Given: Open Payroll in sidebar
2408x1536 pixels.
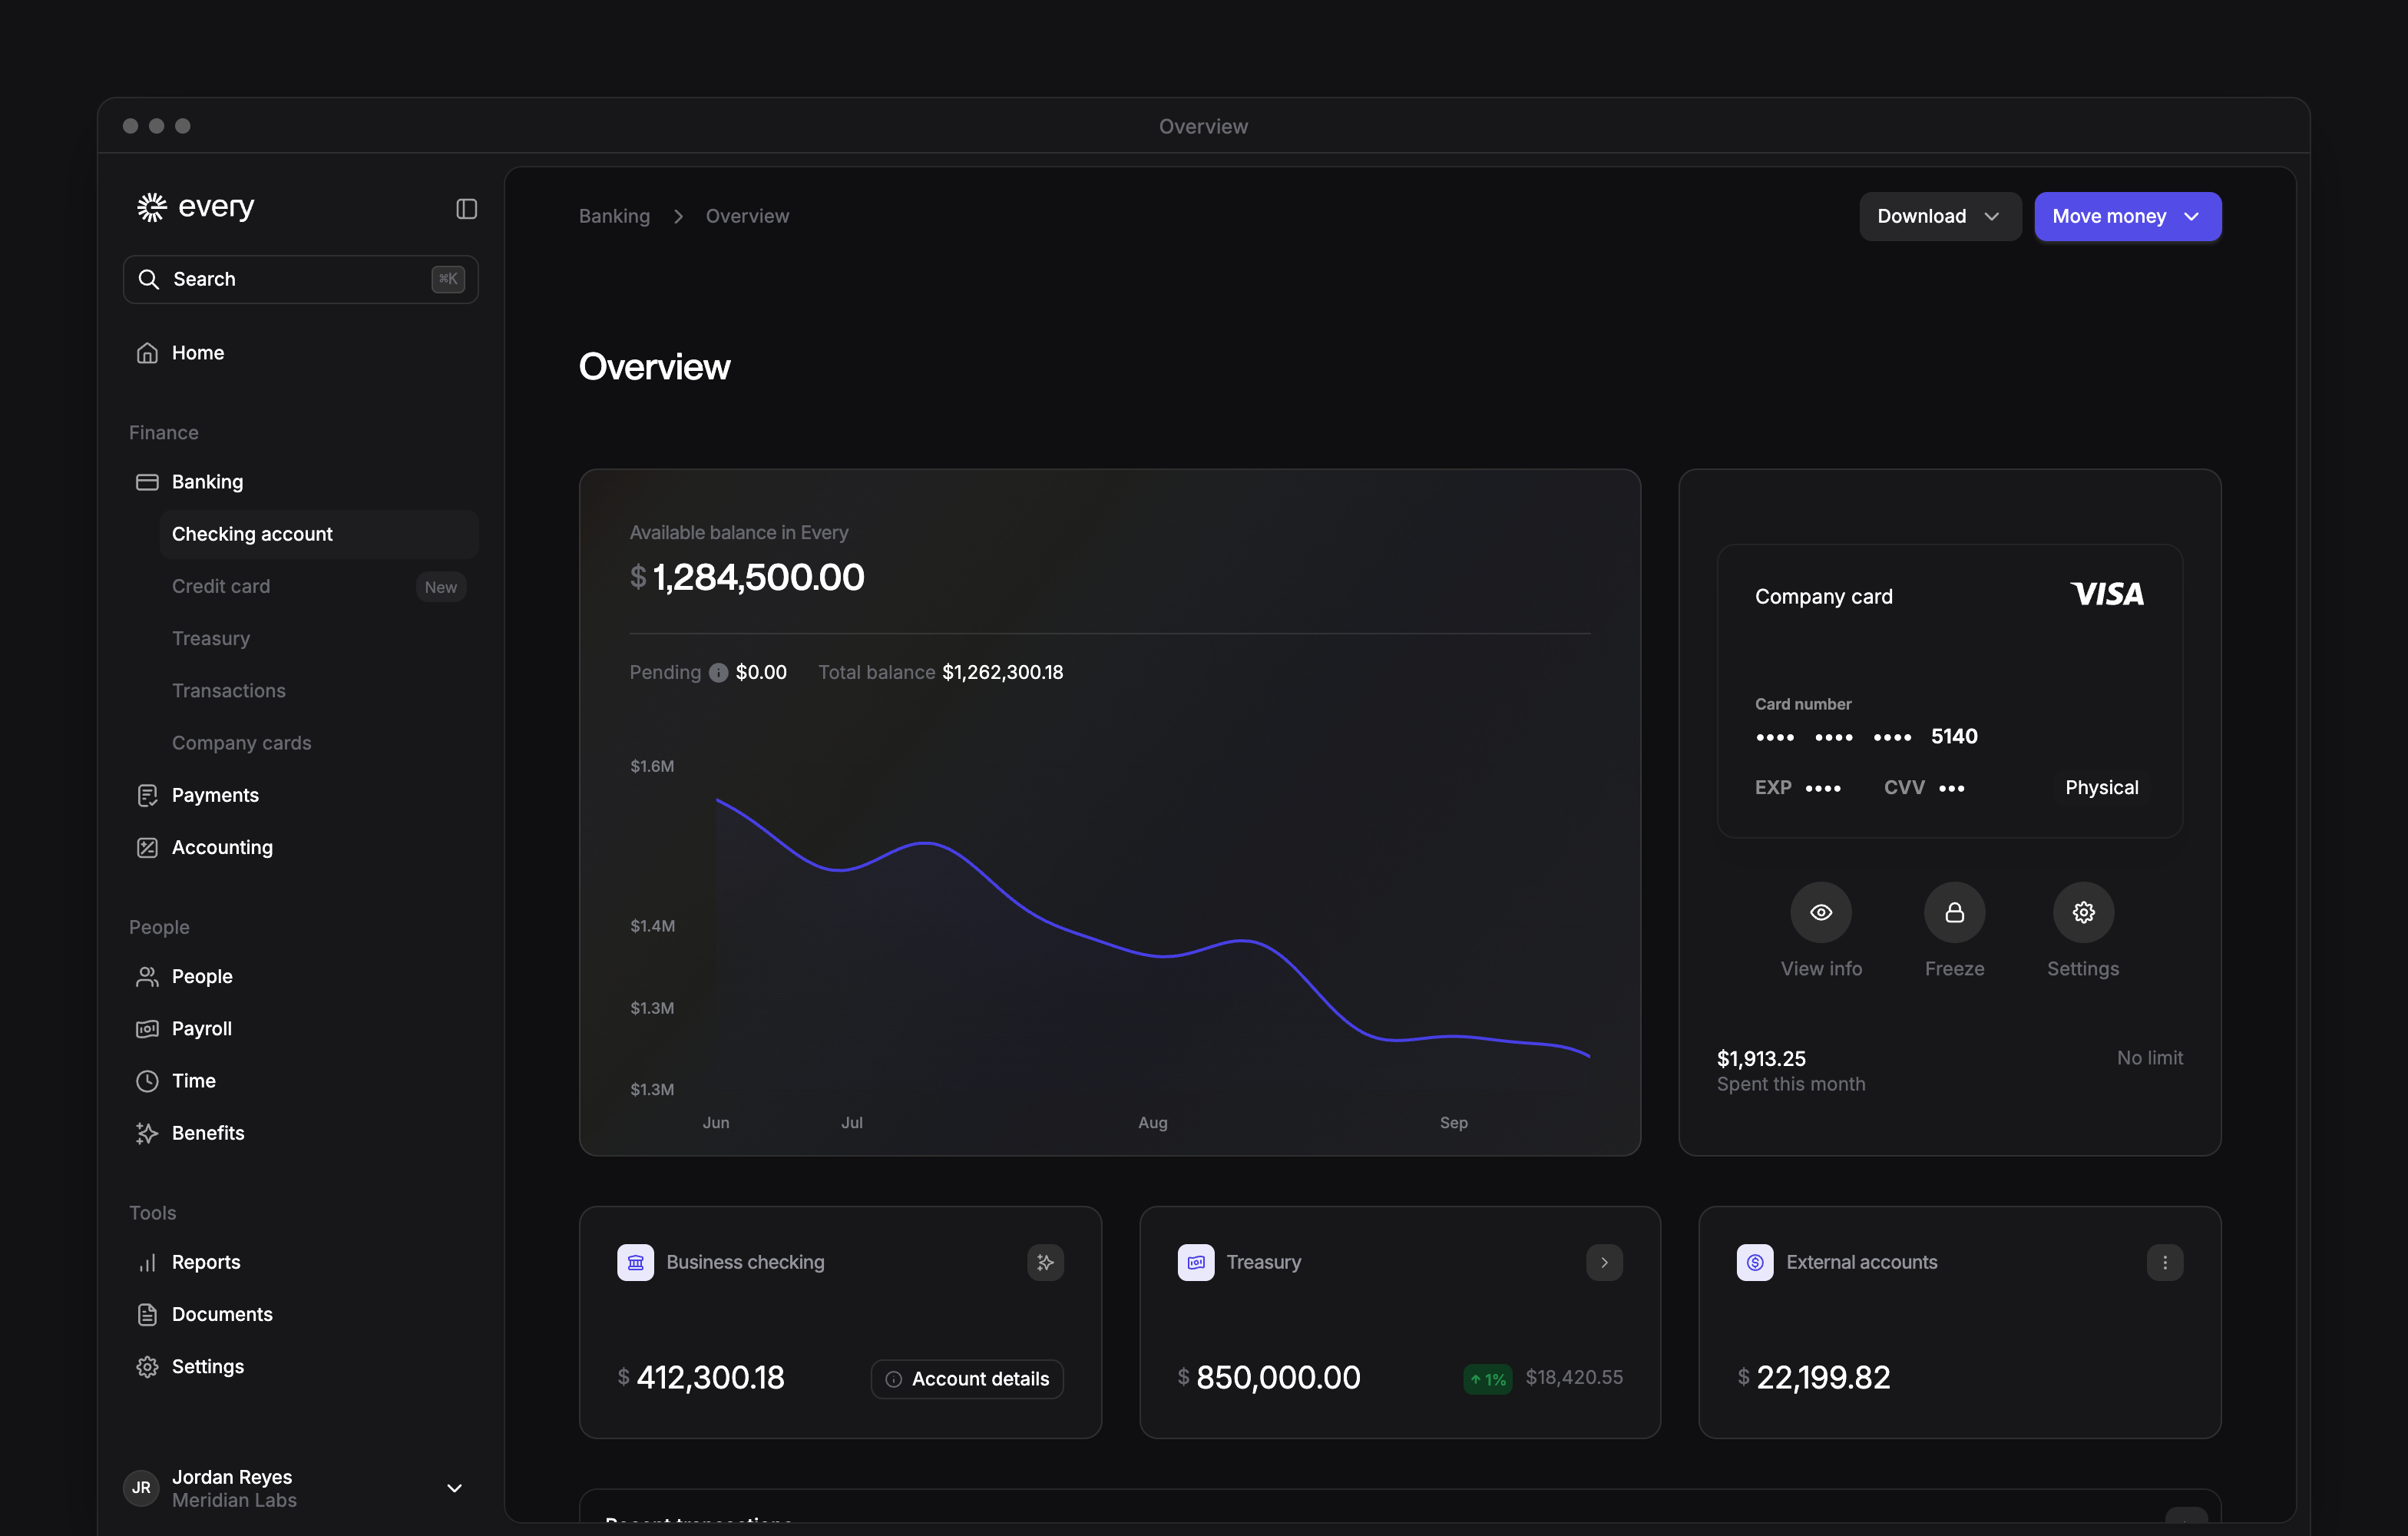Looking at the screenshot, I should click(300, 1028).
